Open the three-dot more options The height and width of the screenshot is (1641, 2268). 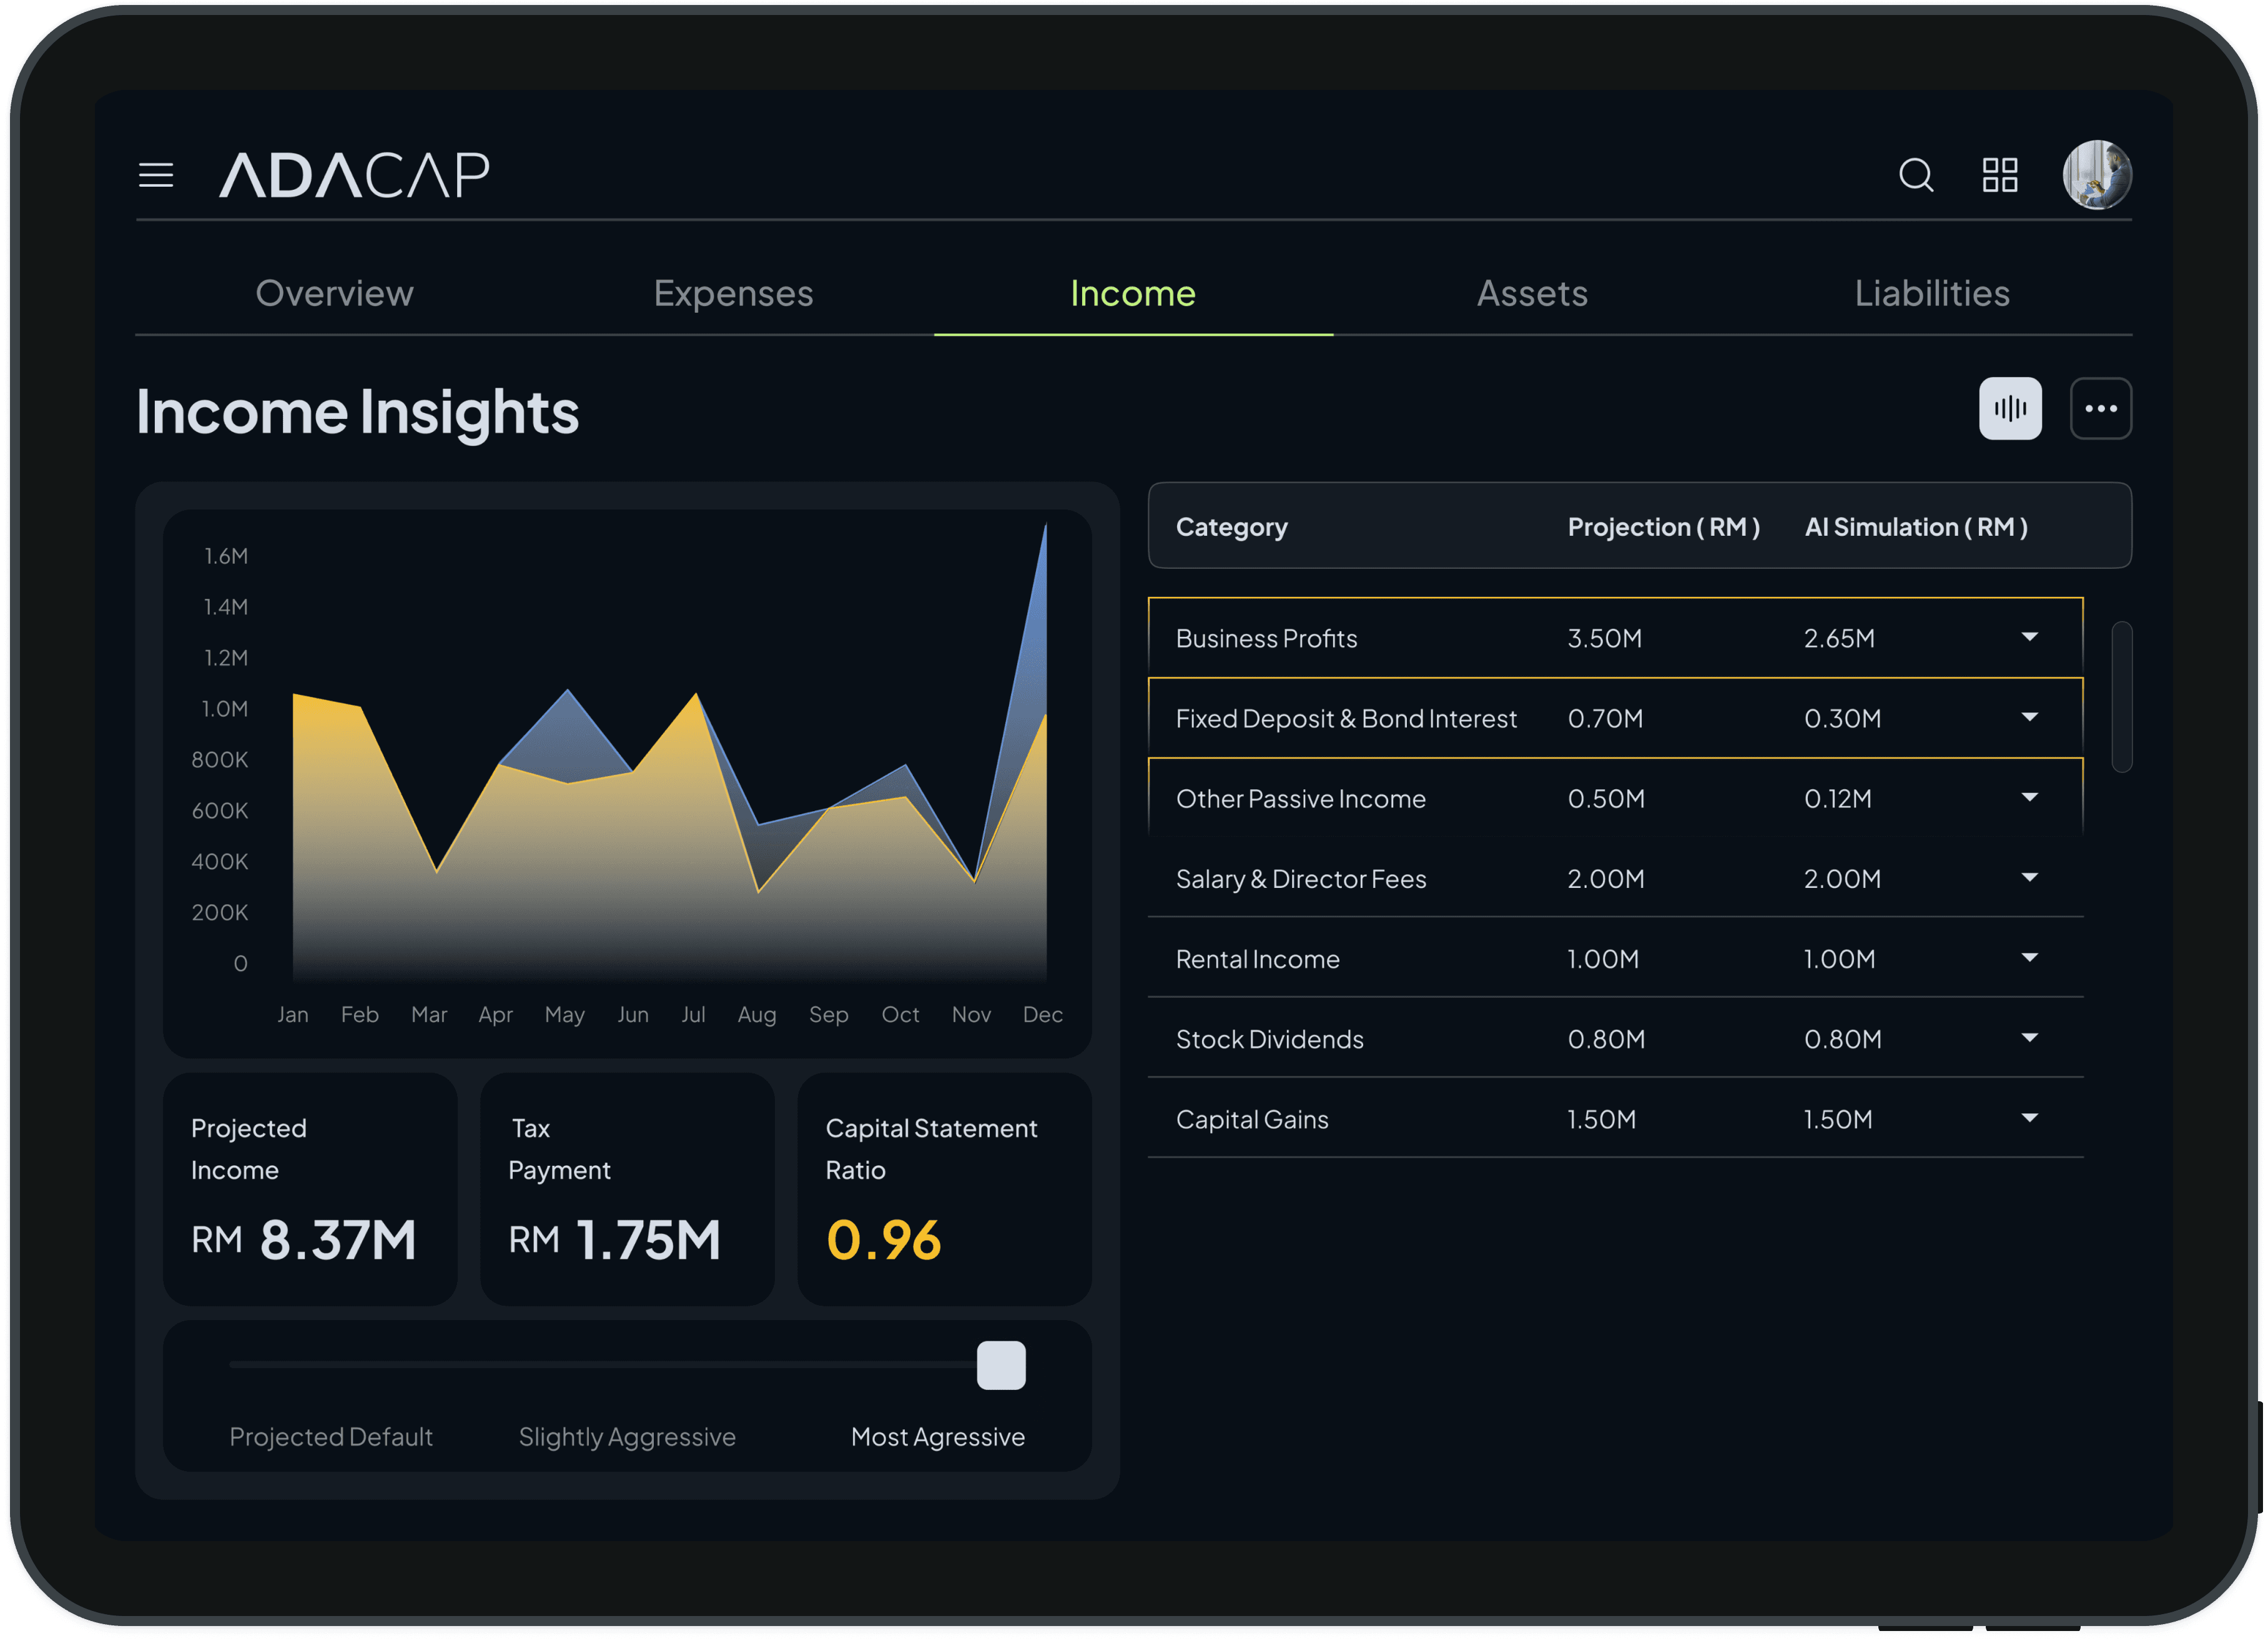pyautogui.click(x=2100, y=408)
